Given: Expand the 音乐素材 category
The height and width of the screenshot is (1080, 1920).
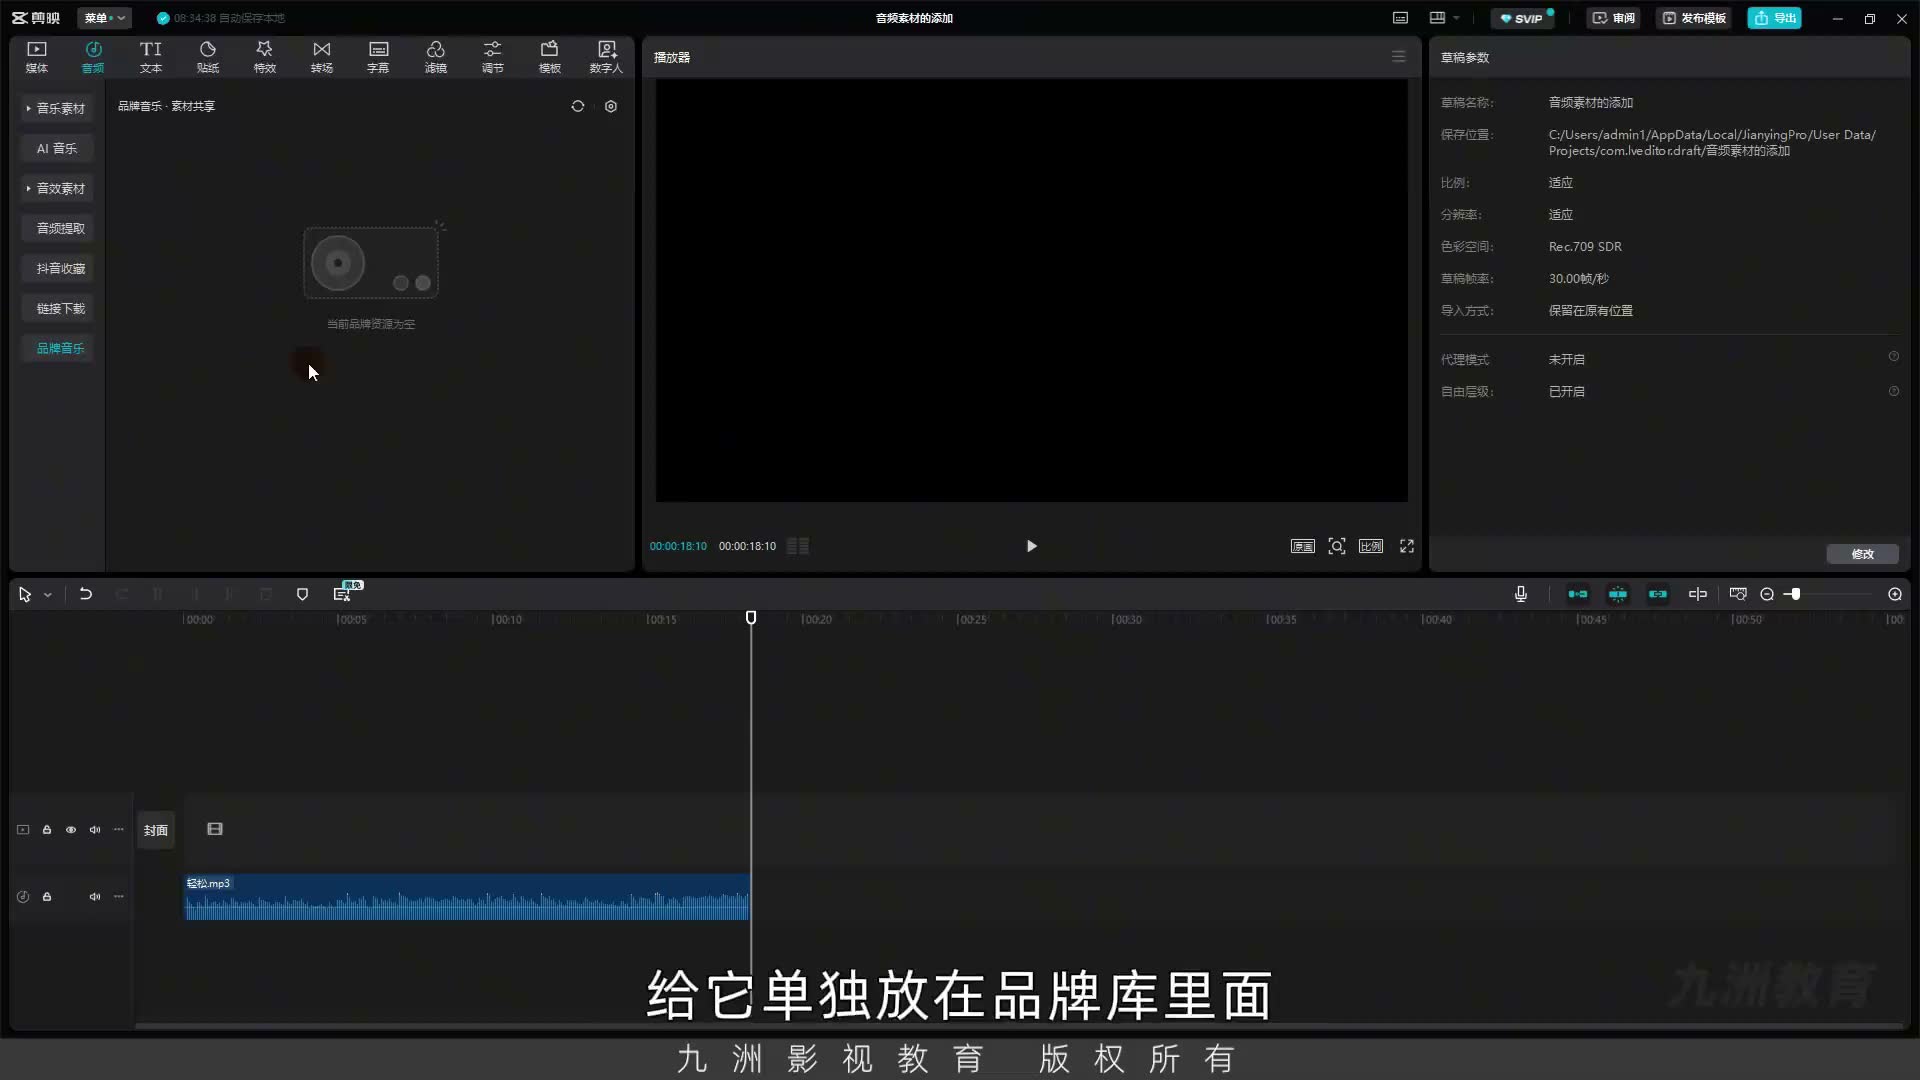Looking at the screenshot, I should coord(57,108).
